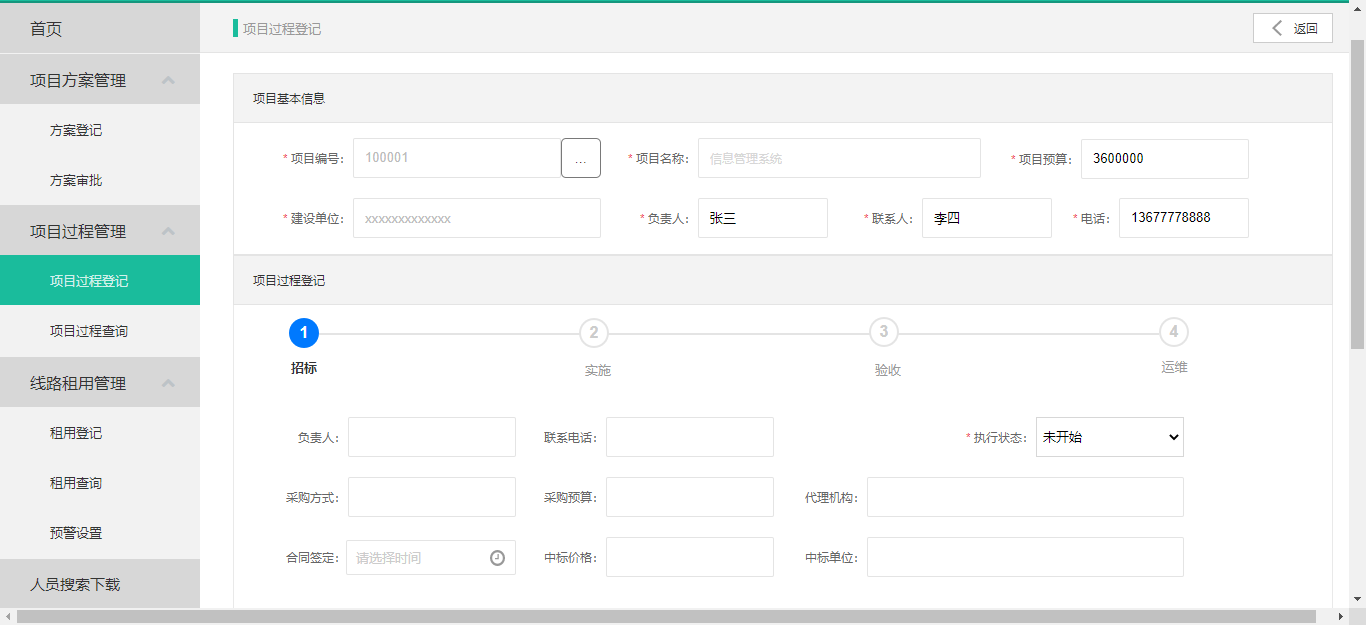Click the 中标单位 input field

1025,557
